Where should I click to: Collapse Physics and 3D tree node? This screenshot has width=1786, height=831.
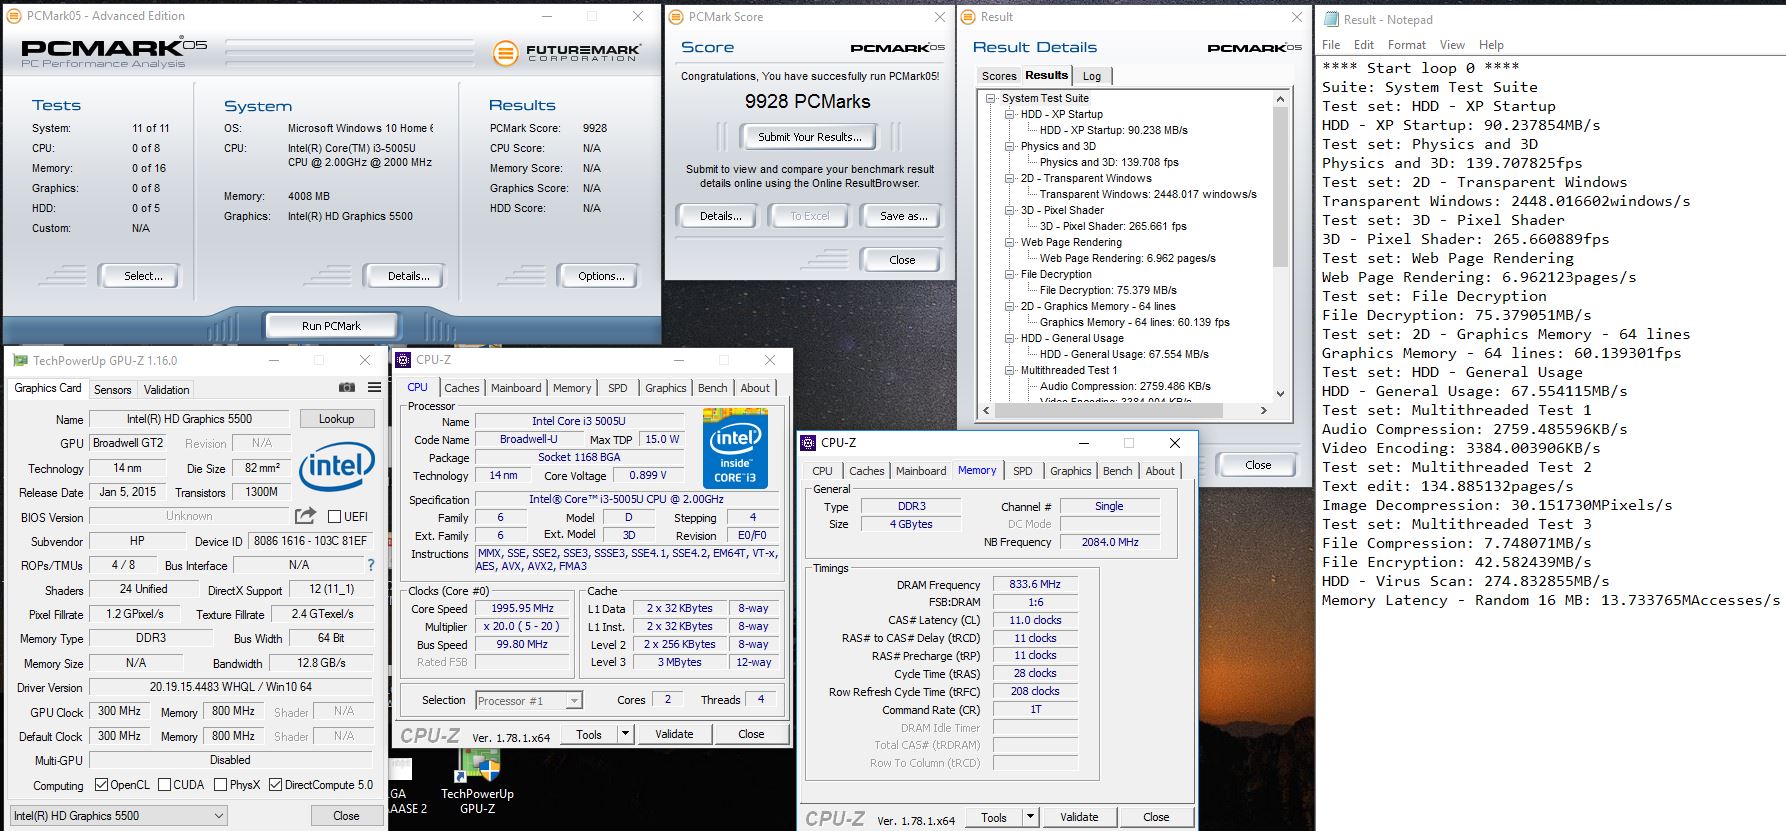click(1010, 146)
